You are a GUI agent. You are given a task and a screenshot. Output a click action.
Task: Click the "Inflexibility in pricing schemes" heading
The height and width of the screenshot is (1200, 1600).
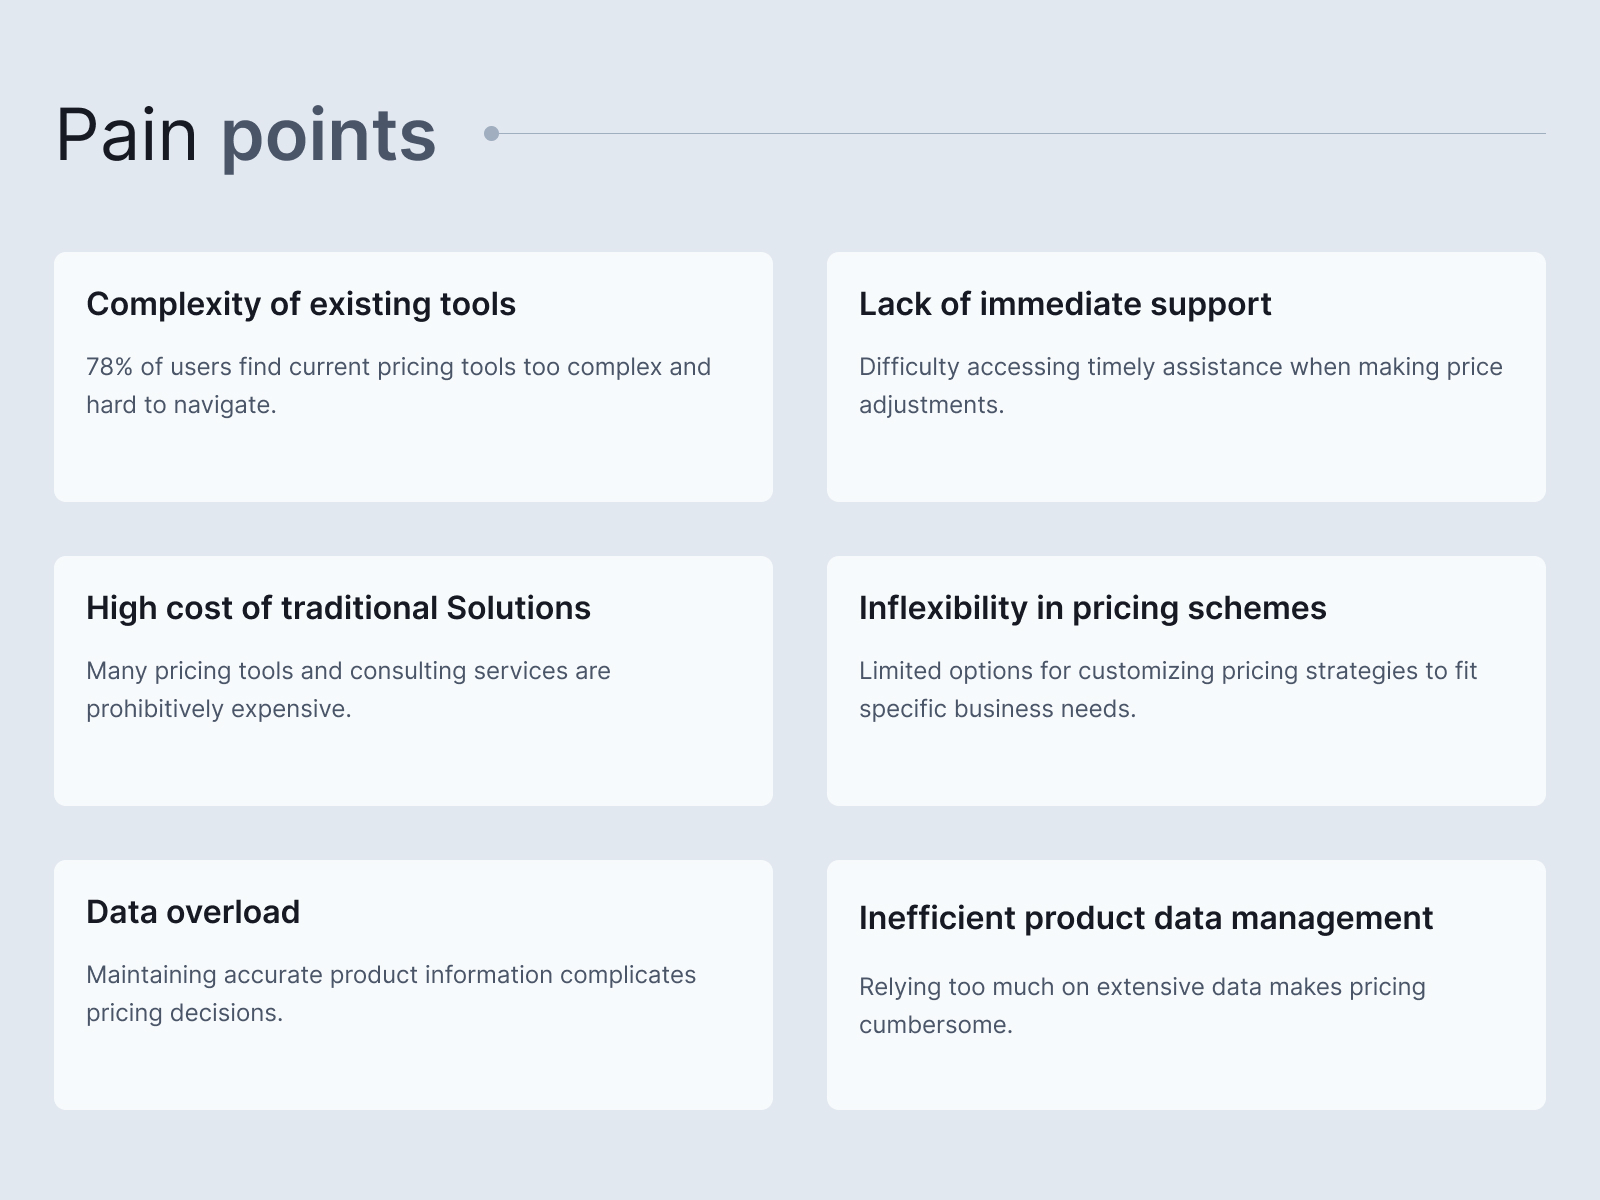tap(1092, 608)
